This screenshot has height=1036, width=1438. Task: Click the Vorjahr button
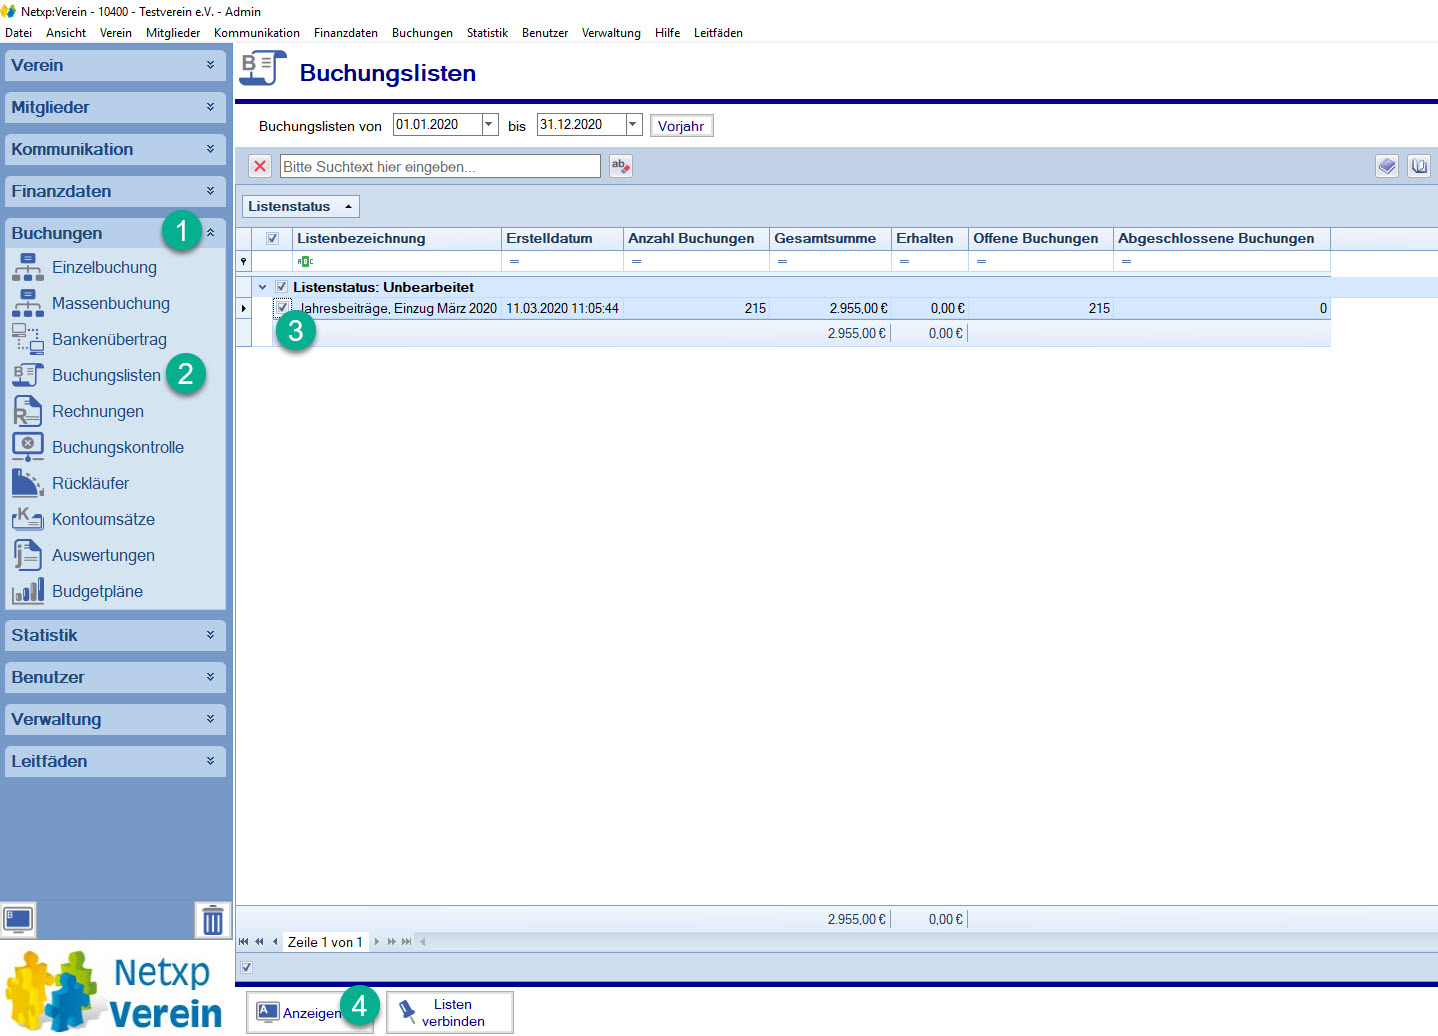[x=681, y=126]
